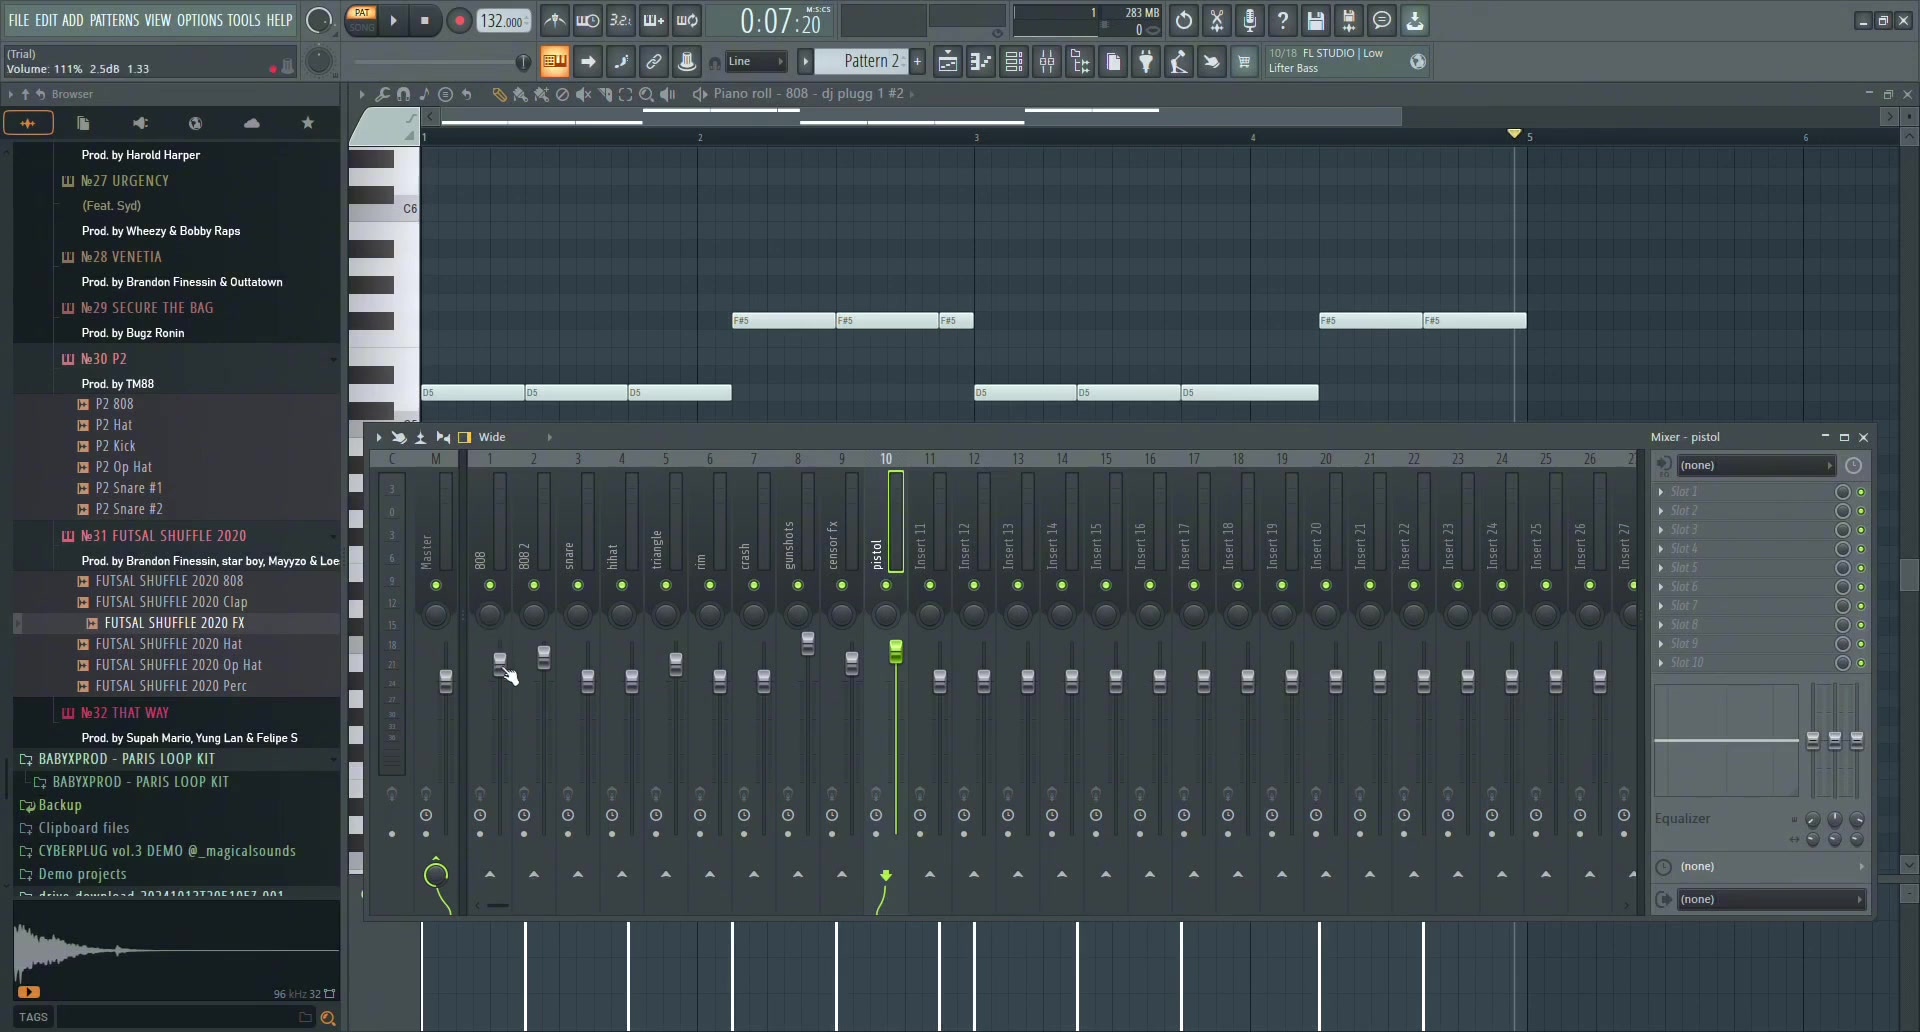Open the Mixer view toolbar icon
Image resolution: width=1920 pixels, height=1032 pixels.
[1047, 62]
